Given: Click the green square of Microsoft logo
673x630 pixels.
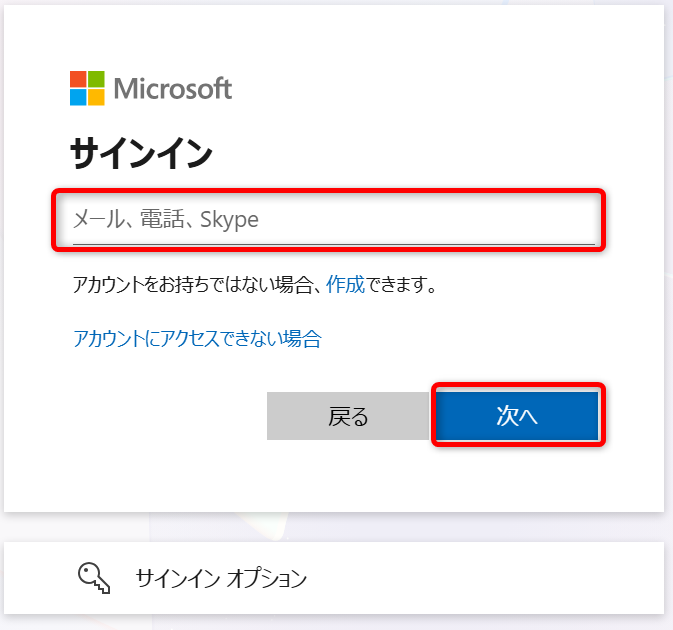Looking at the screenshot, I should pos(96,79).
